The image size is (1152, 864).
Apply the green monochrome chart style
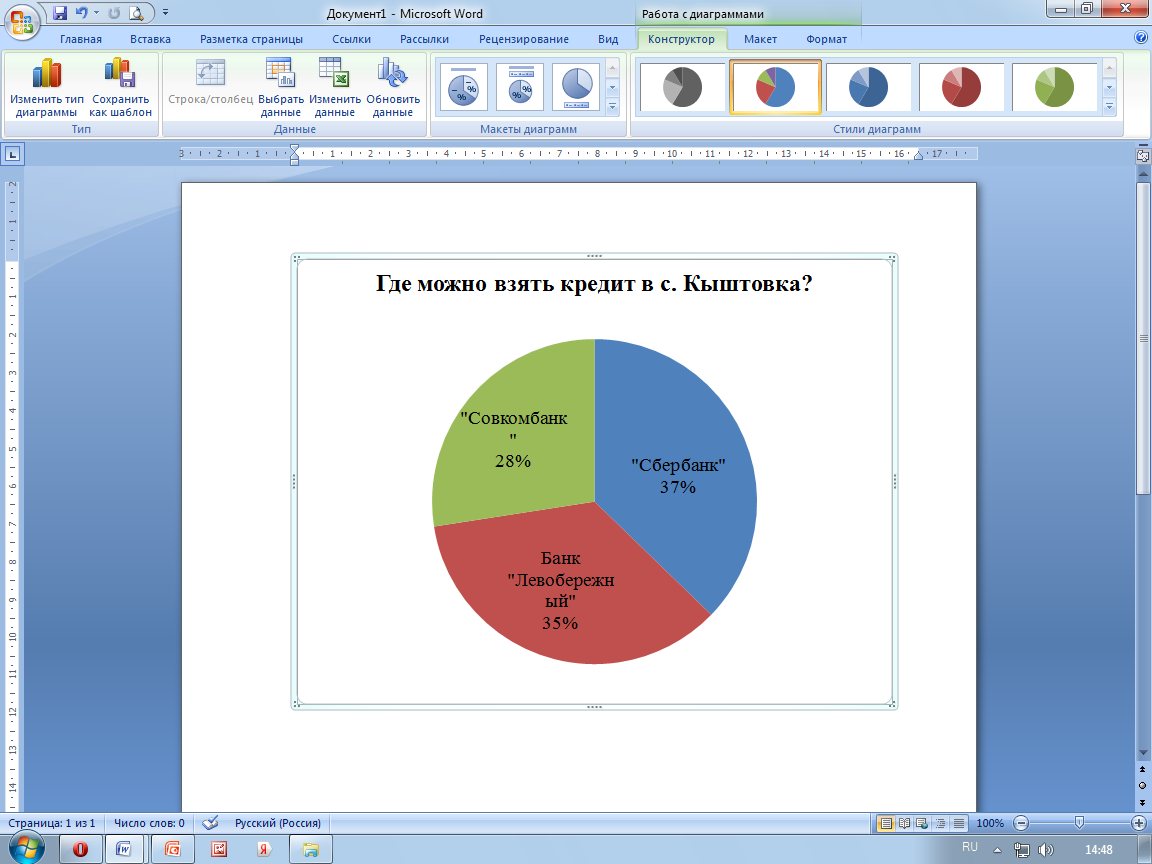1054,87
